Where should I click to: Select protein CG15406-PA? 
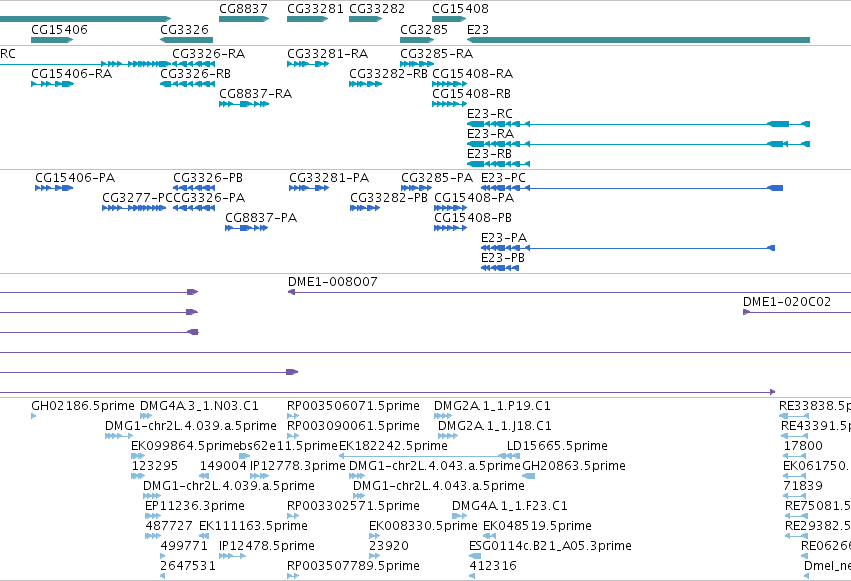(54, 188)
